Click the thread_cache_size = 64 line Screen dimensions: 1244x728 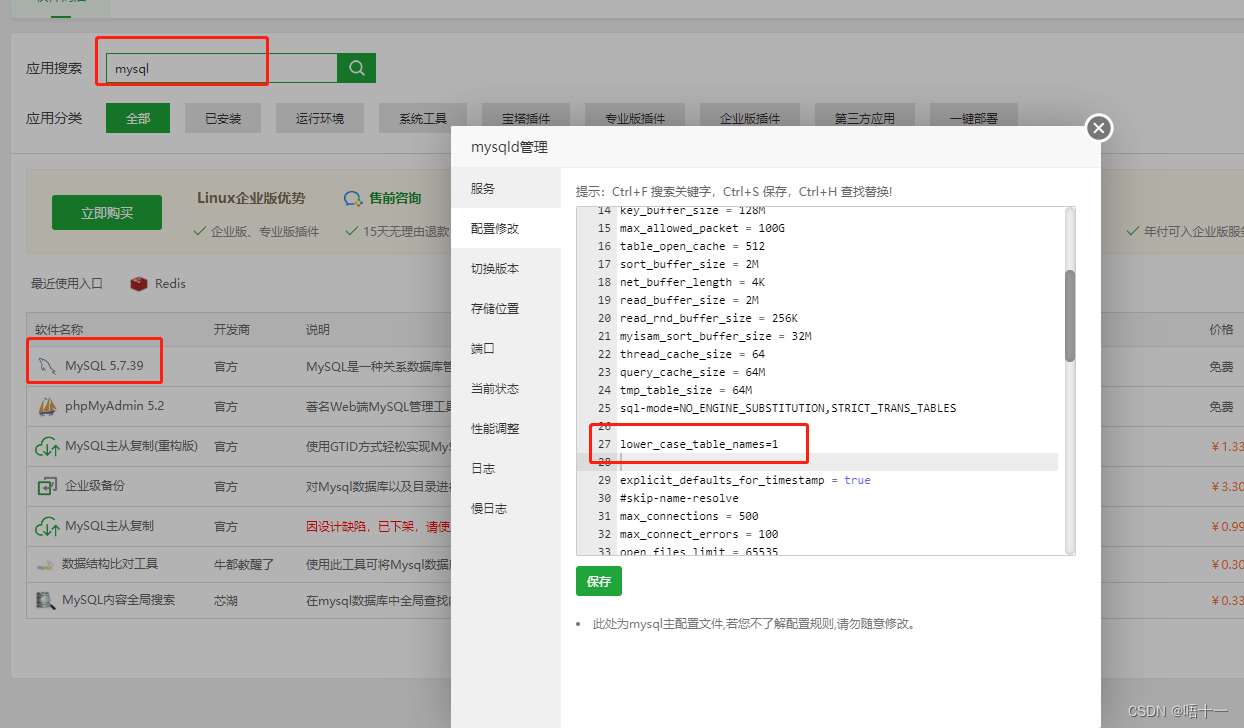click(692, 354)
